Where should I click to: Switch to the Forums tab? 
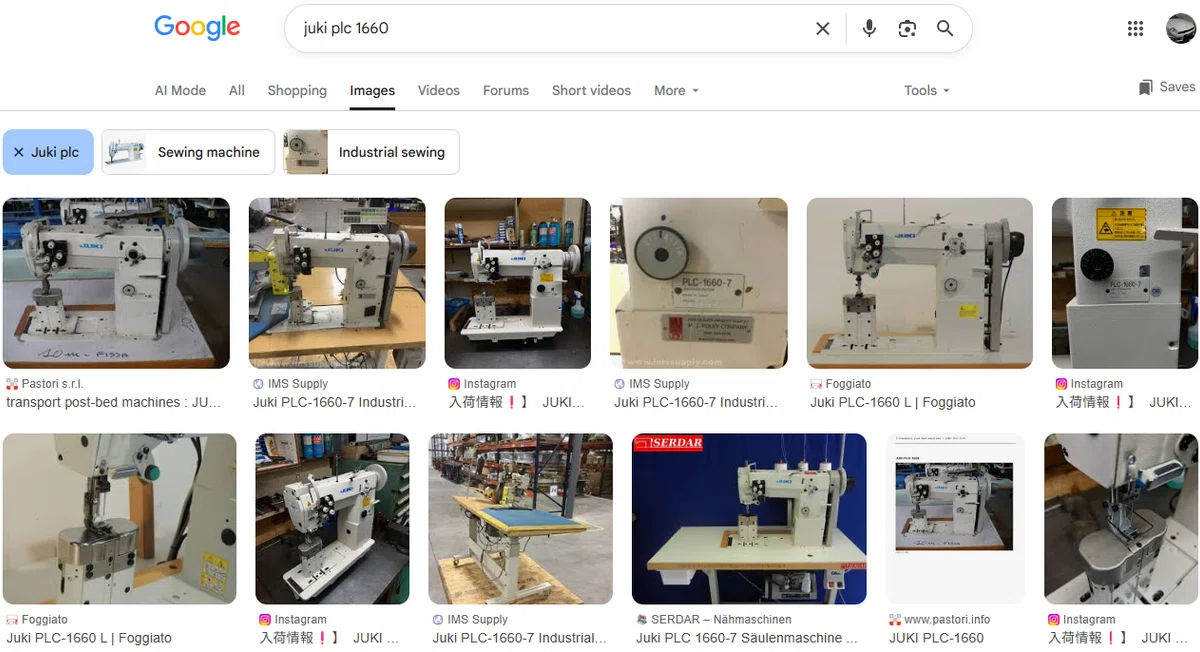[x=506, y=90]
